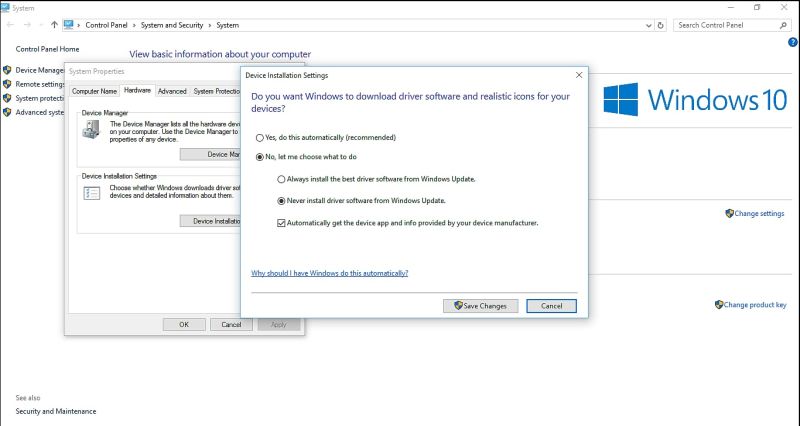Image resolution: width=800 pixels, height=426 pixels.
Task: Click the Change product key link
Action: (x=755, y=305)
